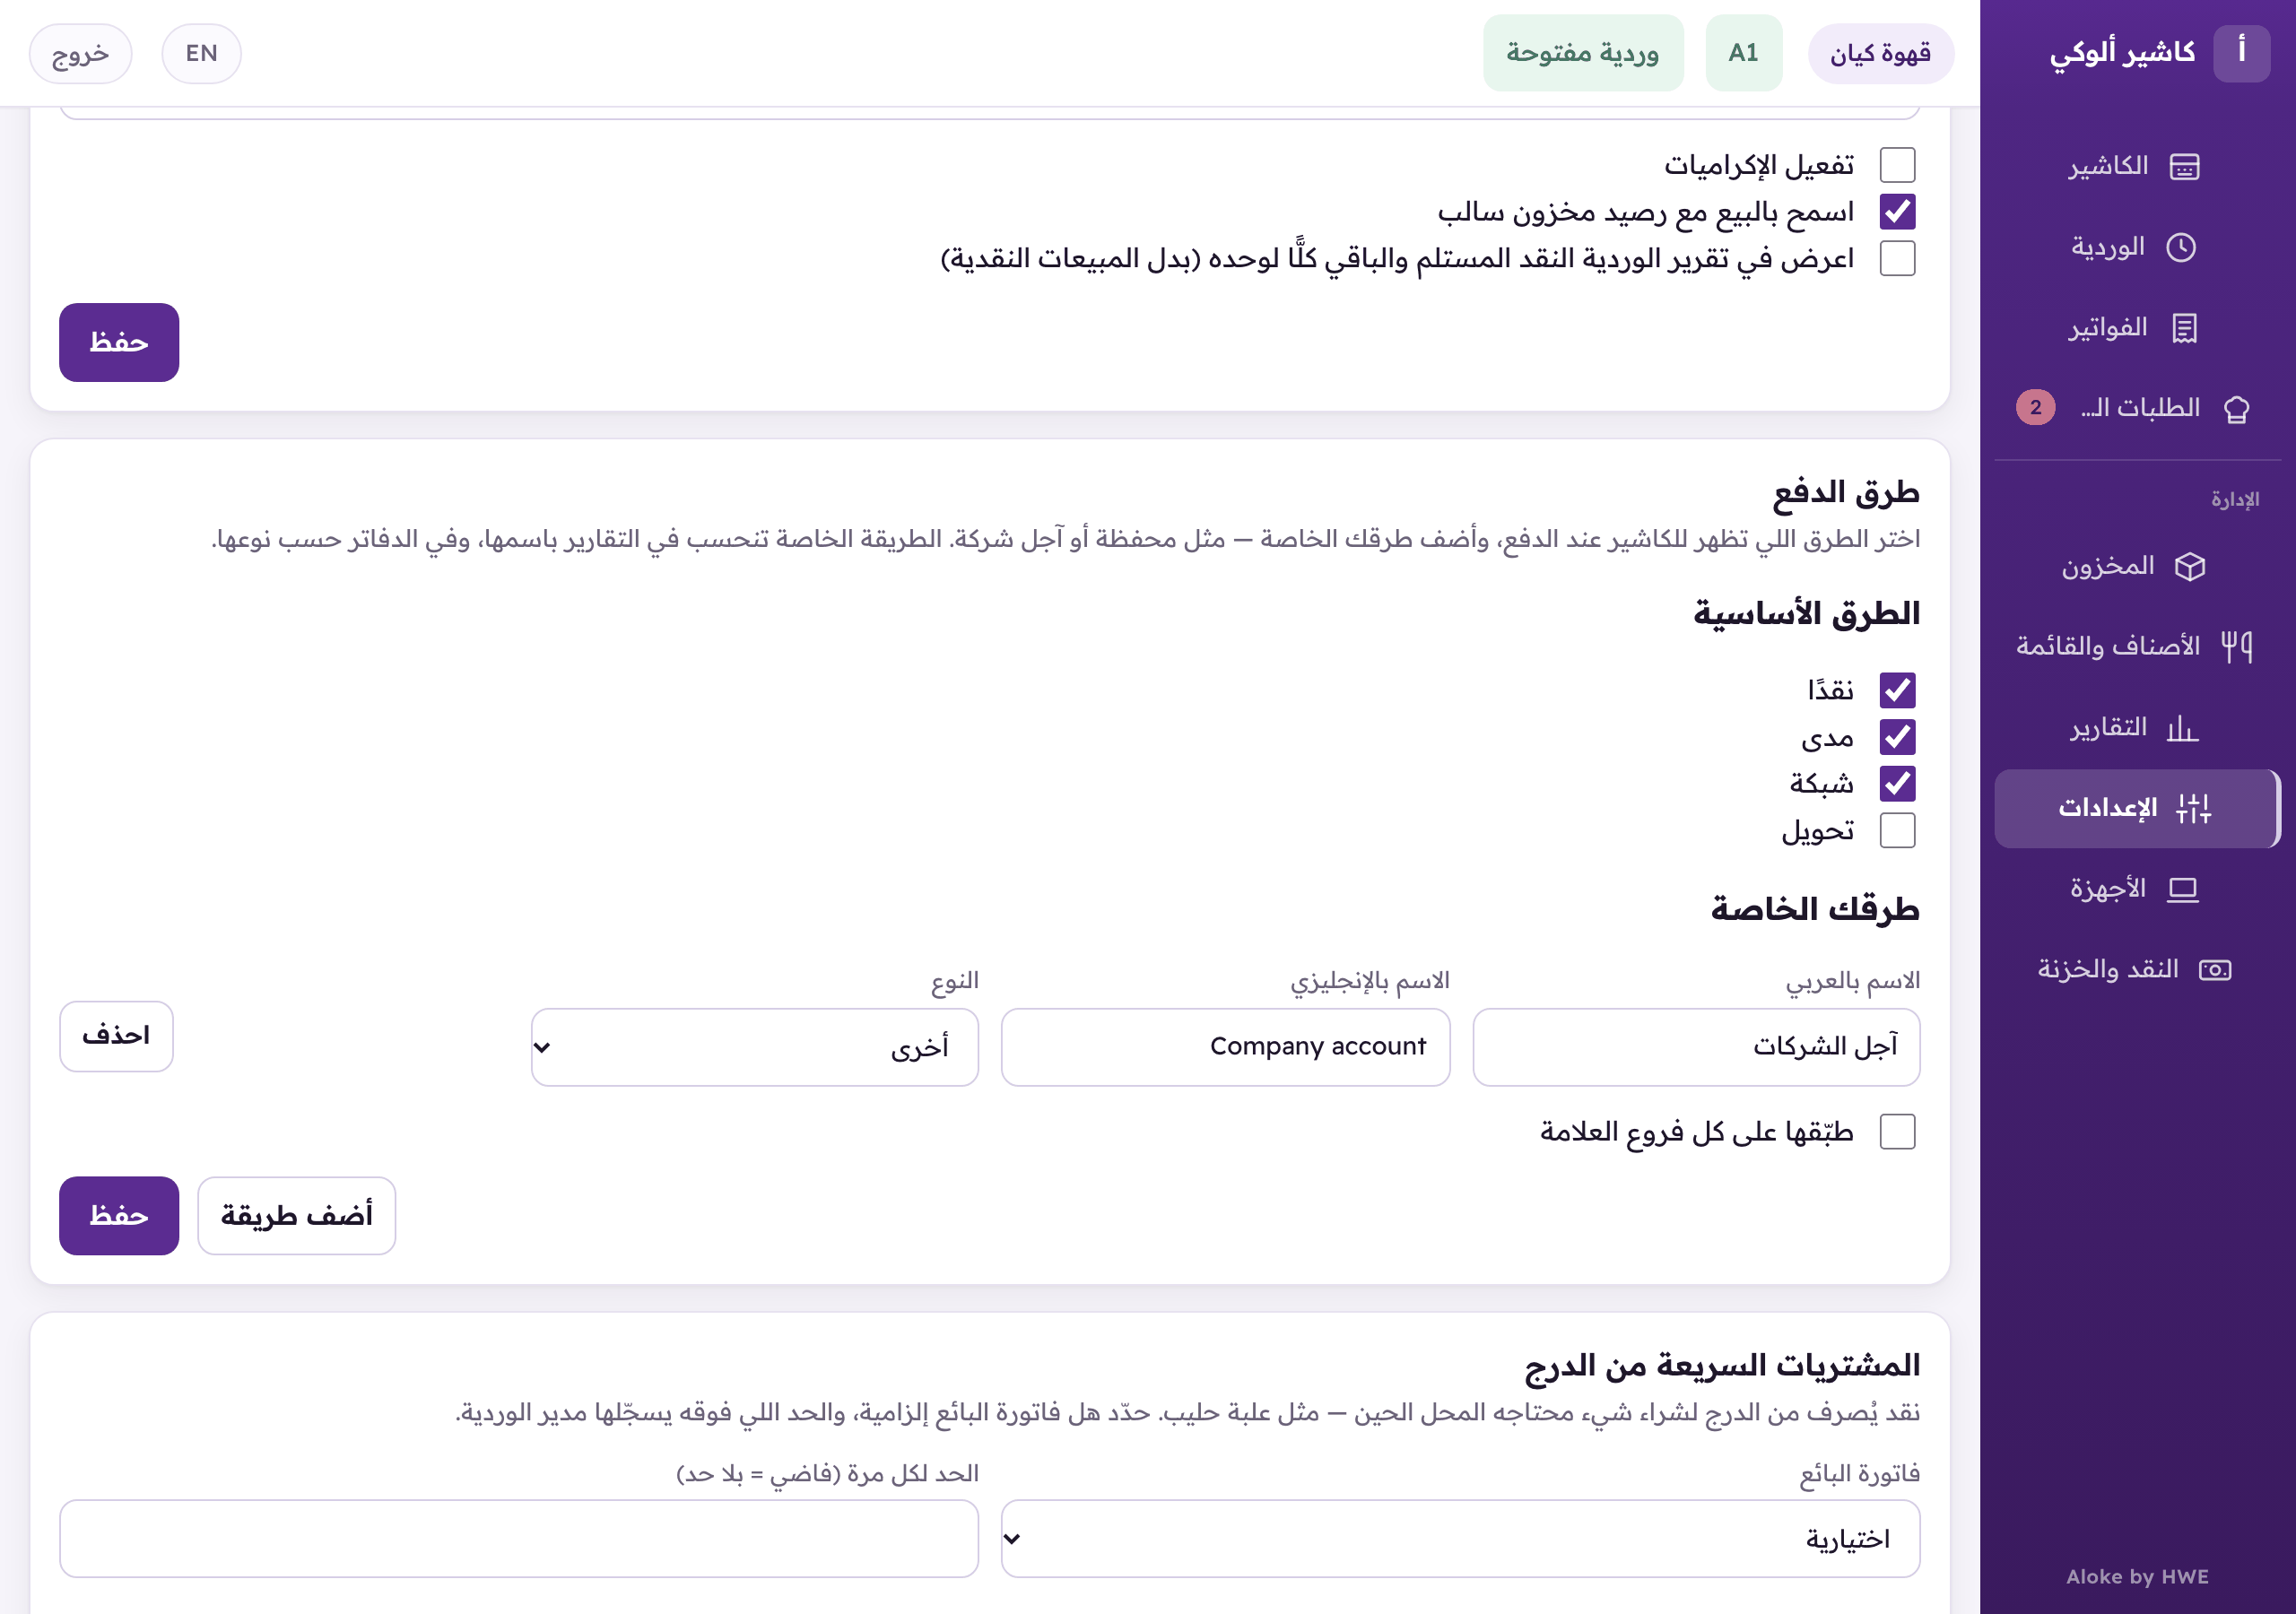Enable the تفعيل الإكراميات checkbox
Image resolution: width=2296 pixels, height=1614 pixels.
coord(1897,165)
